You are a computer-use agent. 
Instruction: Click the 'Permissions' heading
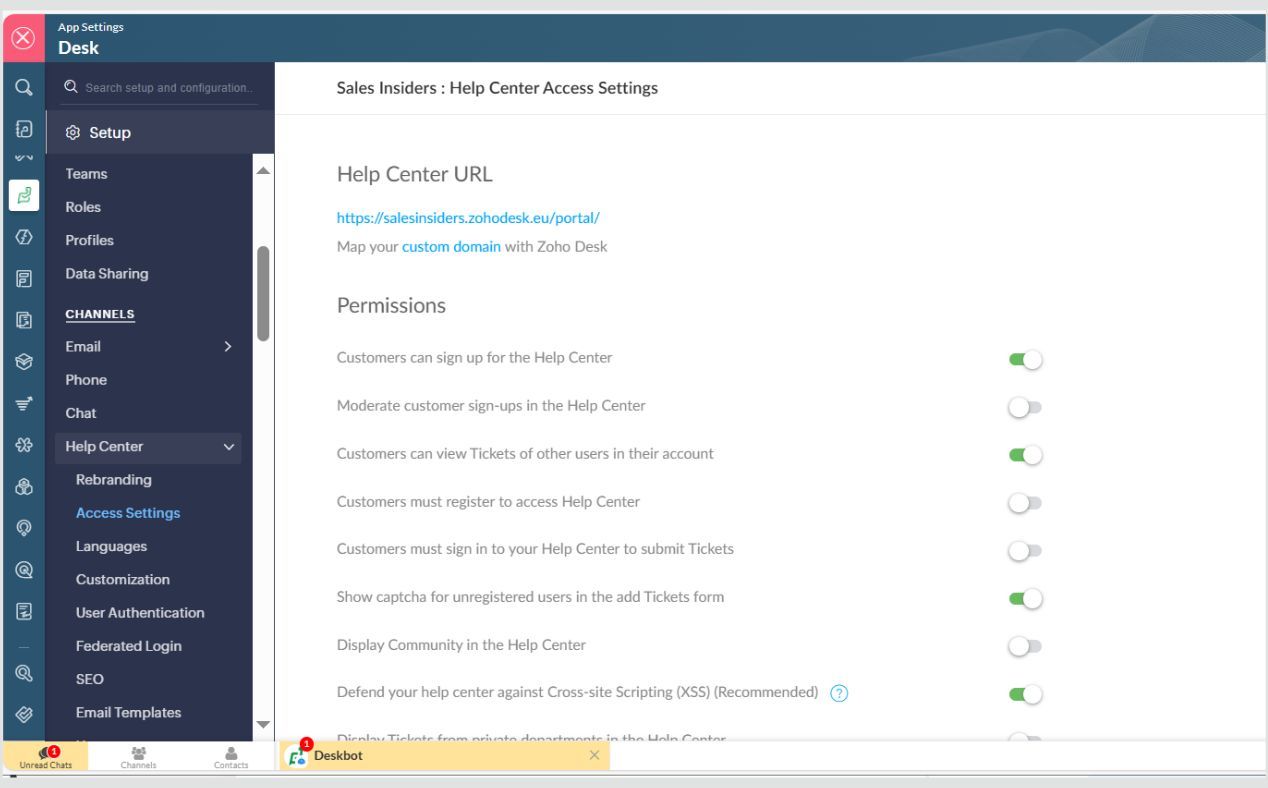click(391, 306)
